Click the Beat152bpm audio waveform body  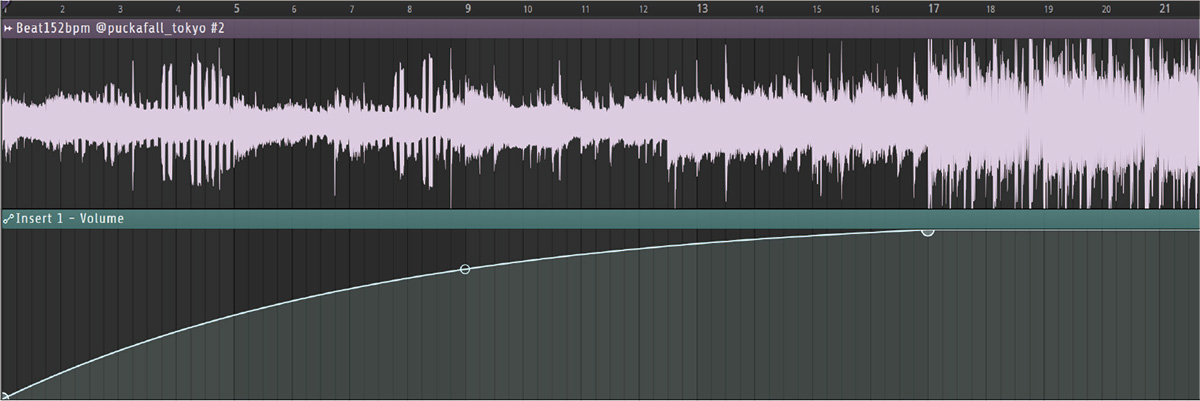[600, 123]
